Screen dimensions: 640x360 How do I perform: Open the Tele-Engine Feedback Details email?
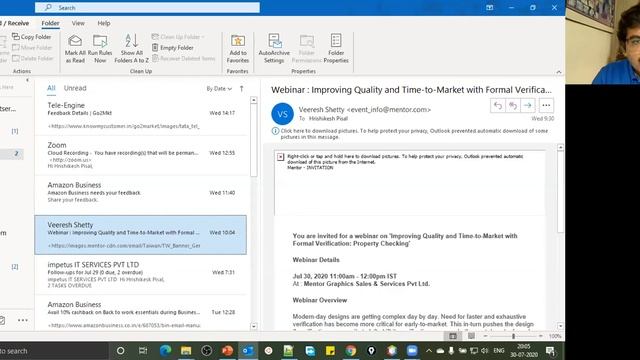[141, 116]
